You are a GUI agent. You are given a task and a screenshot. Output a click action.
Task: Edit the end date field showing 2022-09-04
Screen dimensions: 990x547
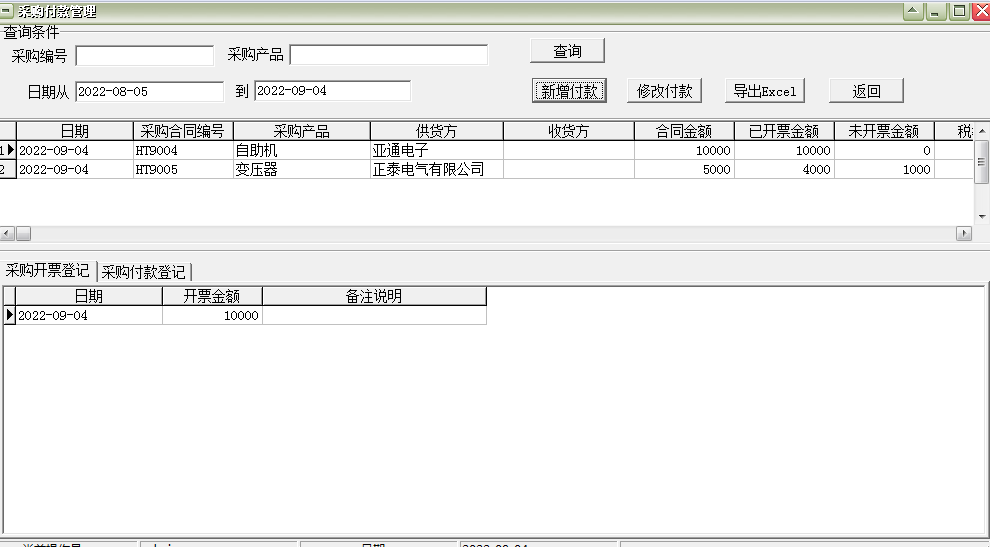[x=332, y=91]
